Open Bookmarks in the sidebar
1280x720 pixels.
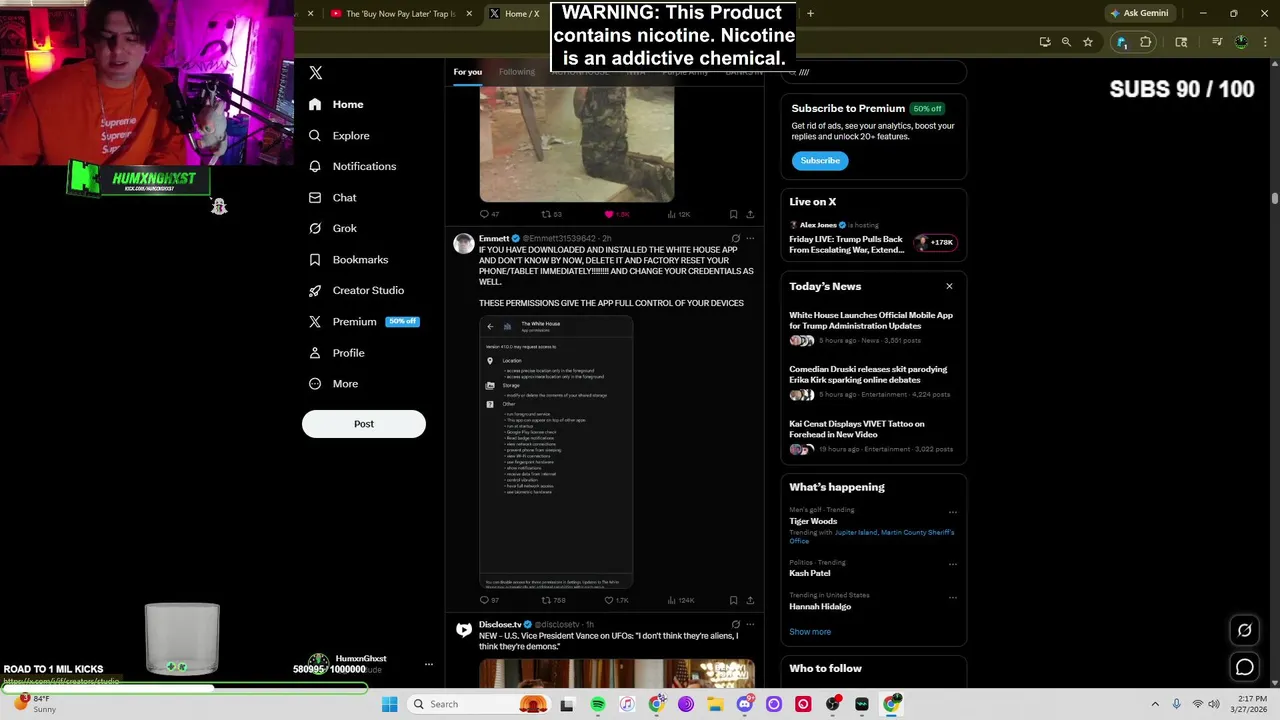pos(349,259)
